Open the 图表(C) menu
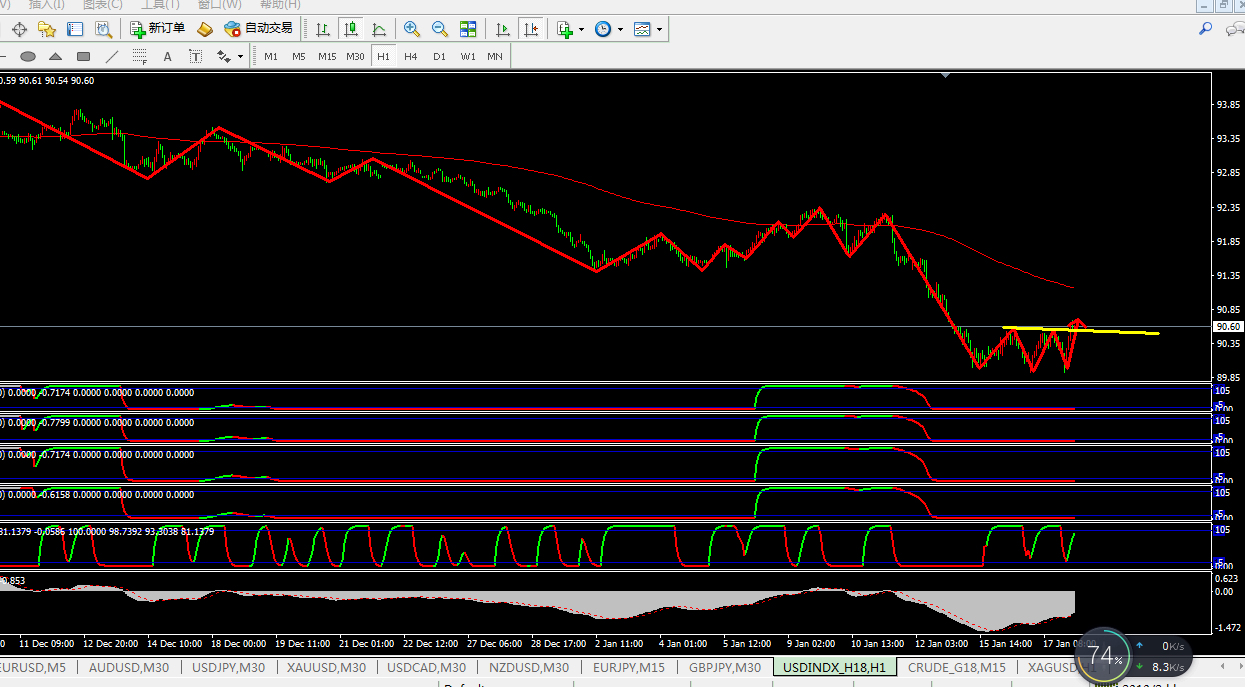The width and height of the screenshot is (1245, 687). tap(103, 5)
